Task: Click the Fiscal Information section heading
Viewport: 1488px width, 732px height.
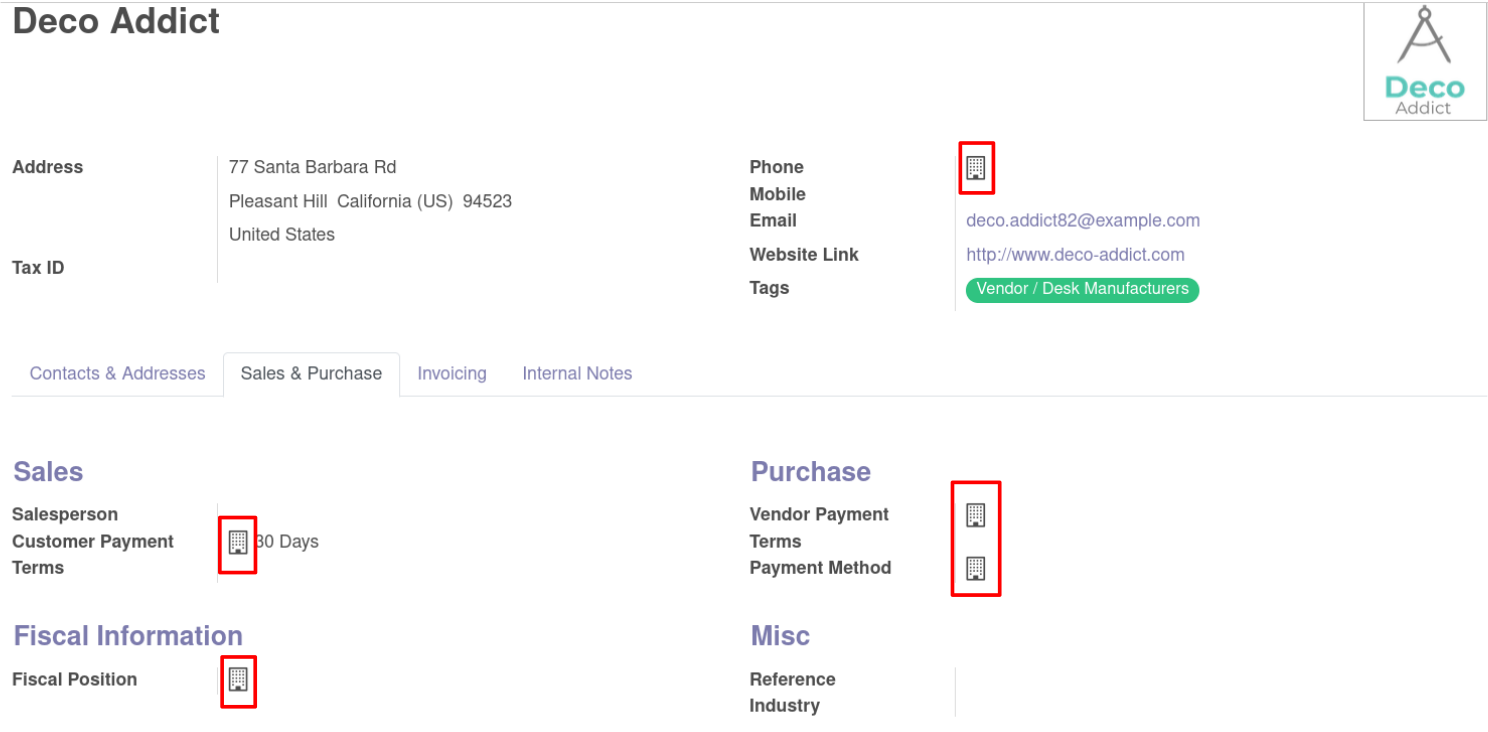Action: click(x=128, y=636)
